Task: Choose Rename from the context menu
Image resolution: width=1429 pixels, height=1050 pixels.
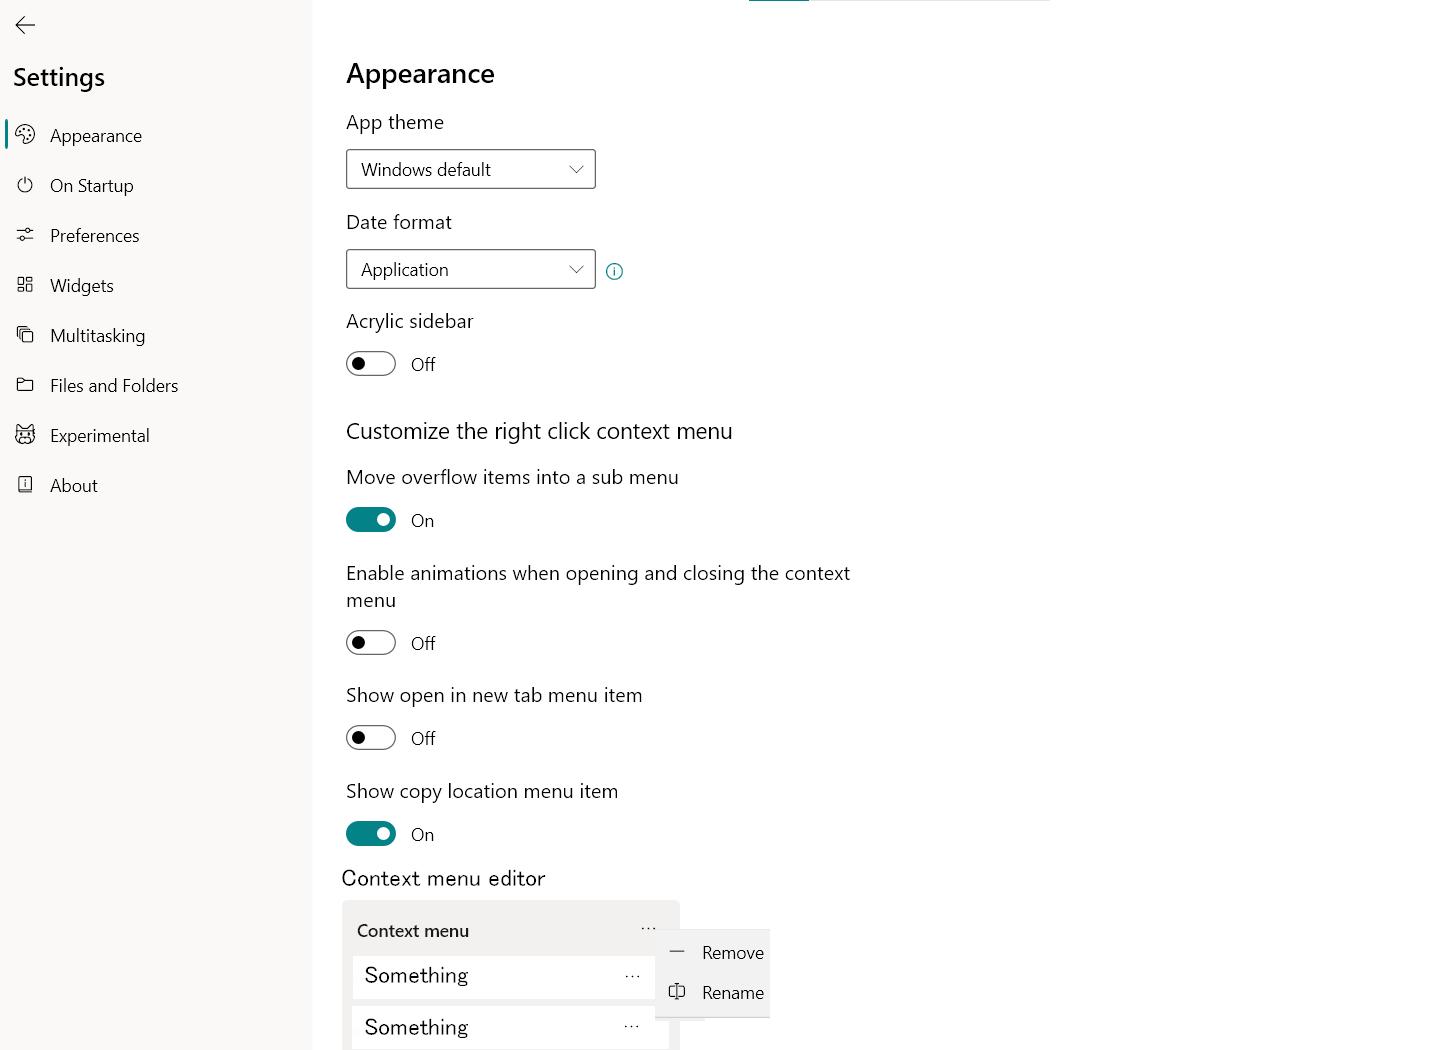Action: point(732,992)
